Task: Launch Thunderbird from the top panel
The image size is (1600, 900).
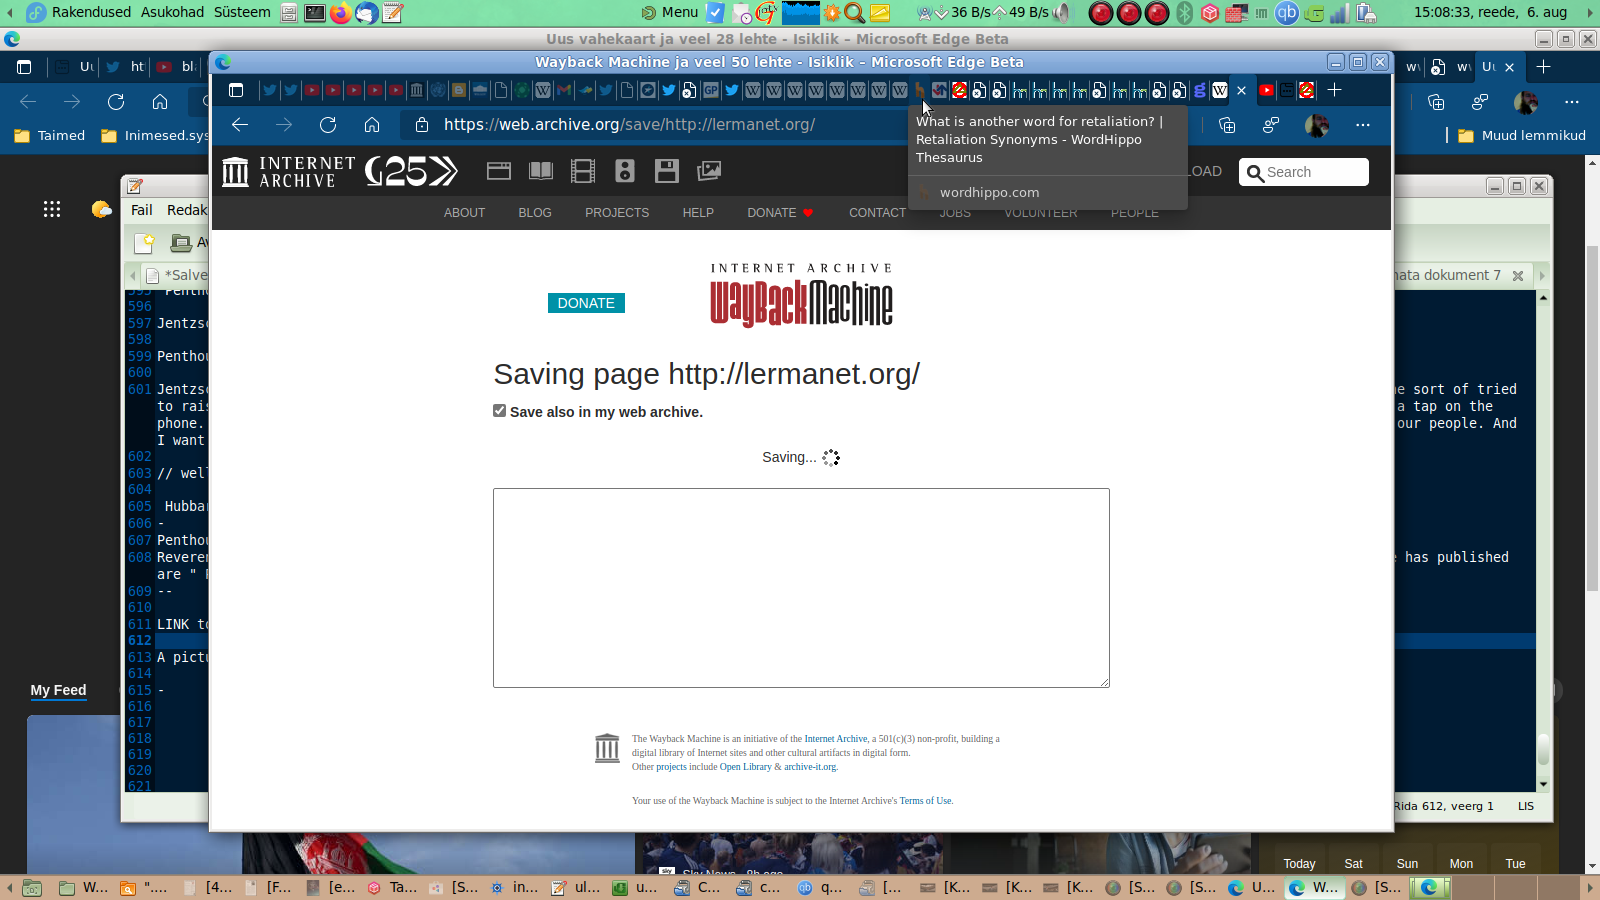Action: click(x=367, y=13)
